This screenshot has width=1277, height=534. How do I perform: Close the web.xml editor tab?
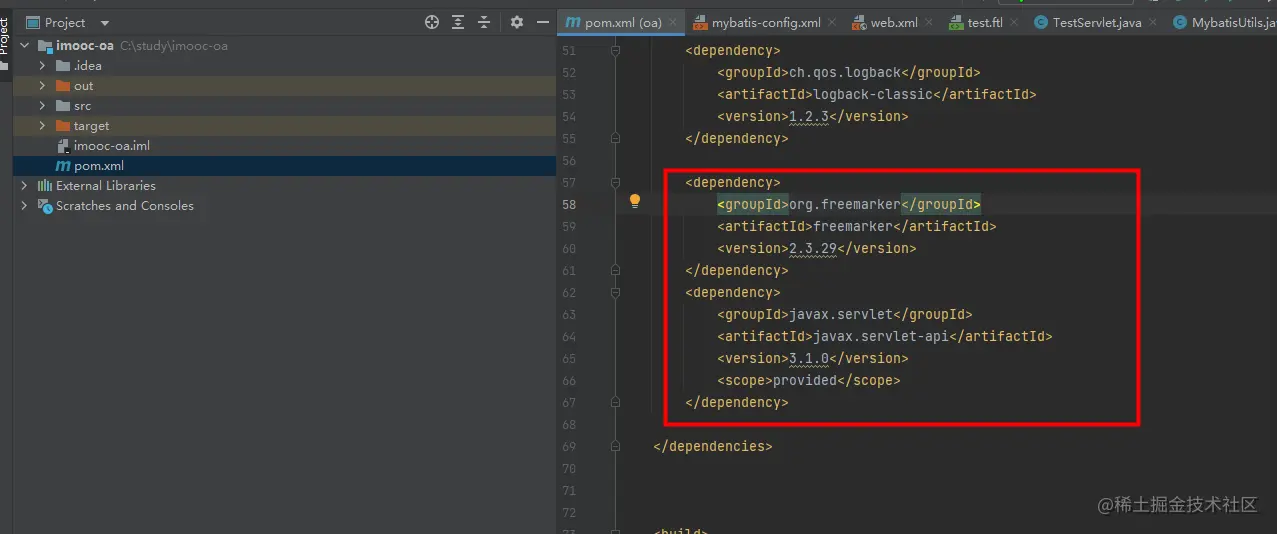930,23
